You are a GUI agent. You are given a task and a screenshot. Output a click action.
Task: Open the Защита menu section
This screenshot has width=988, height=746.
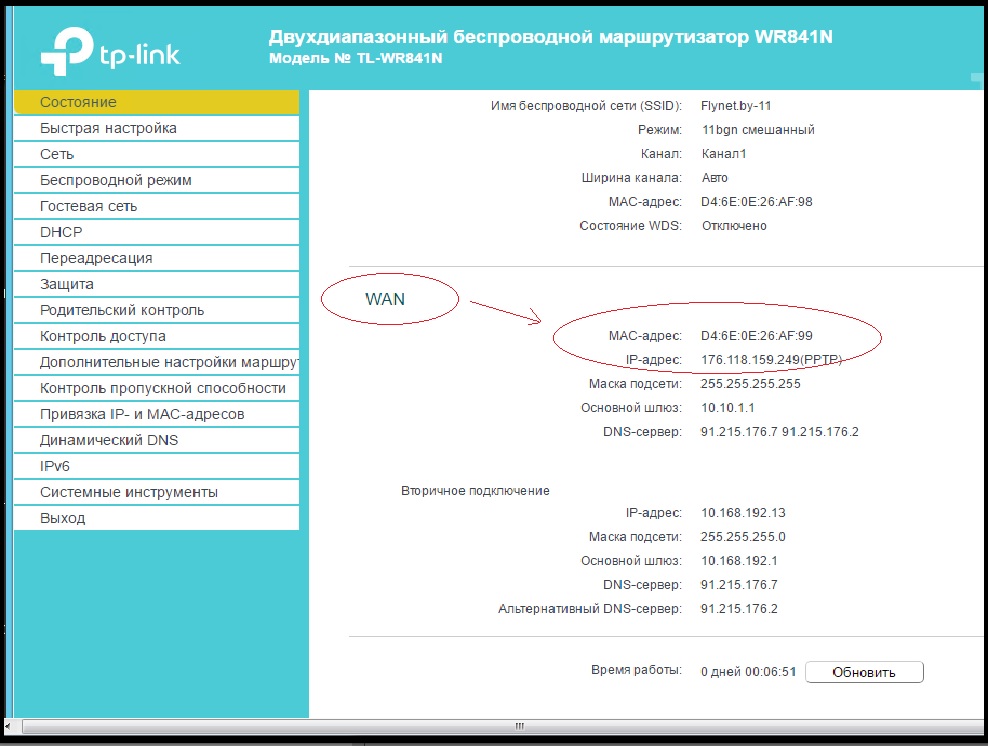[156, 284]
